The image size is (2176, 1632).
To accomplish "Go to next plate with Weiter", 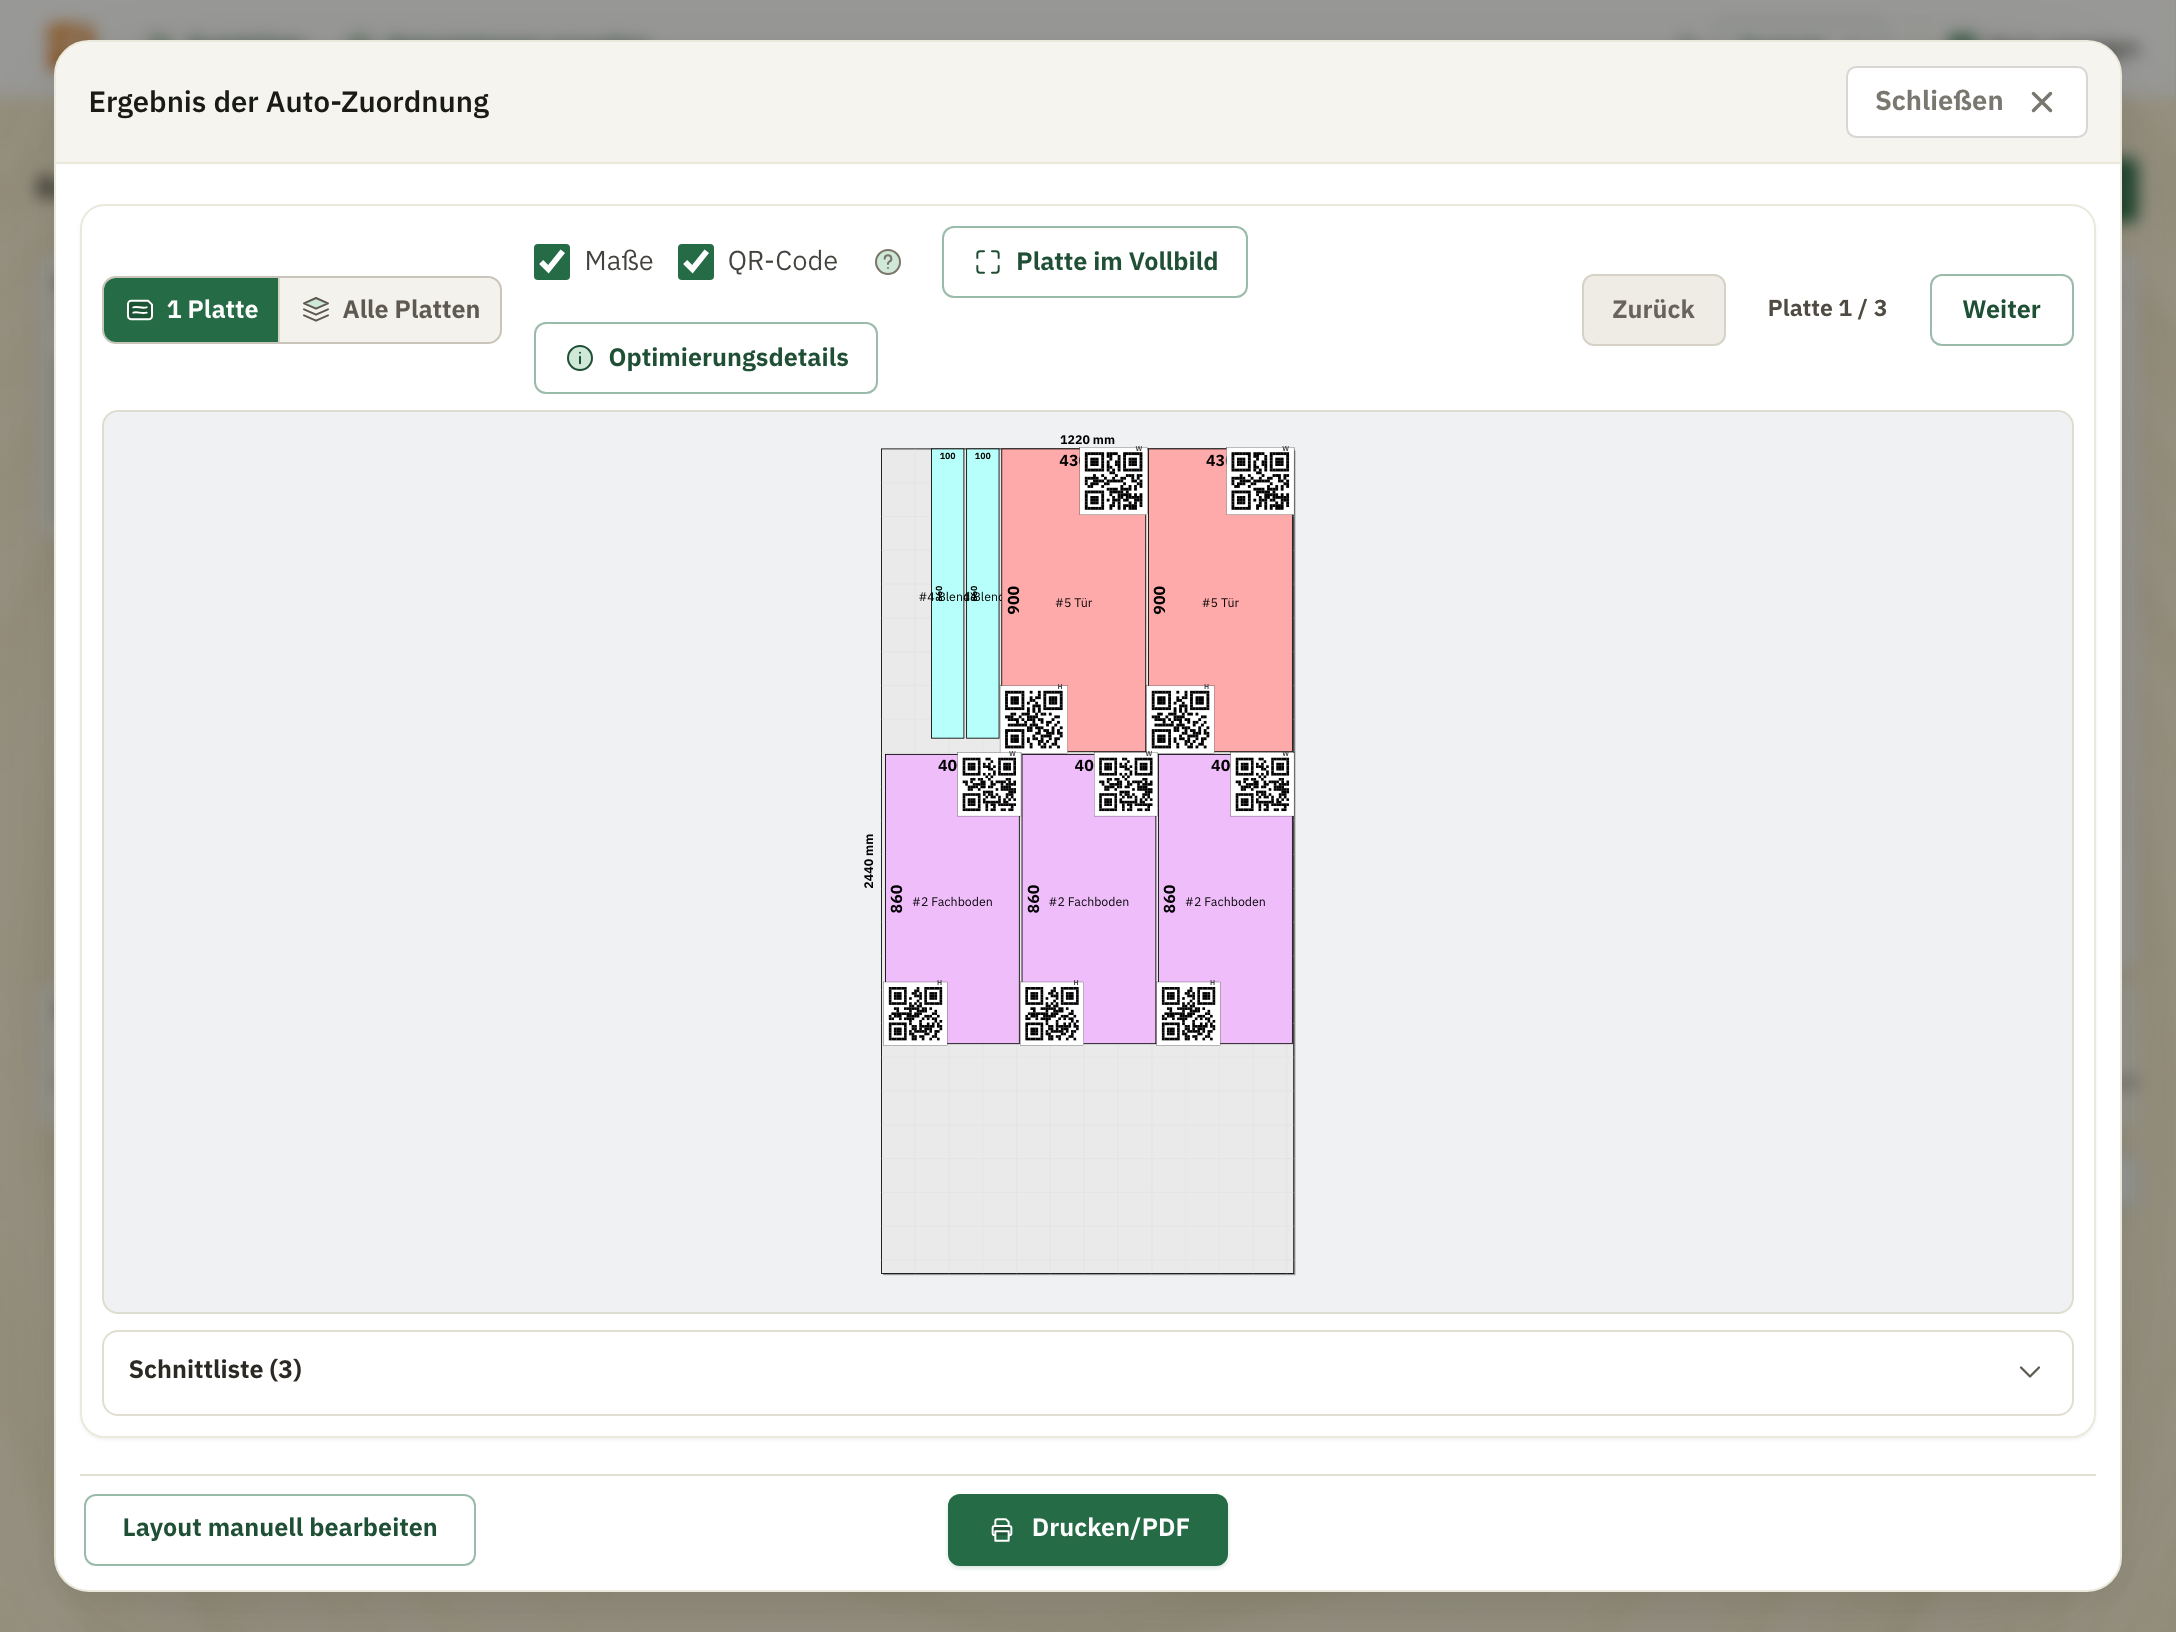I will [x=2001, y=310].
